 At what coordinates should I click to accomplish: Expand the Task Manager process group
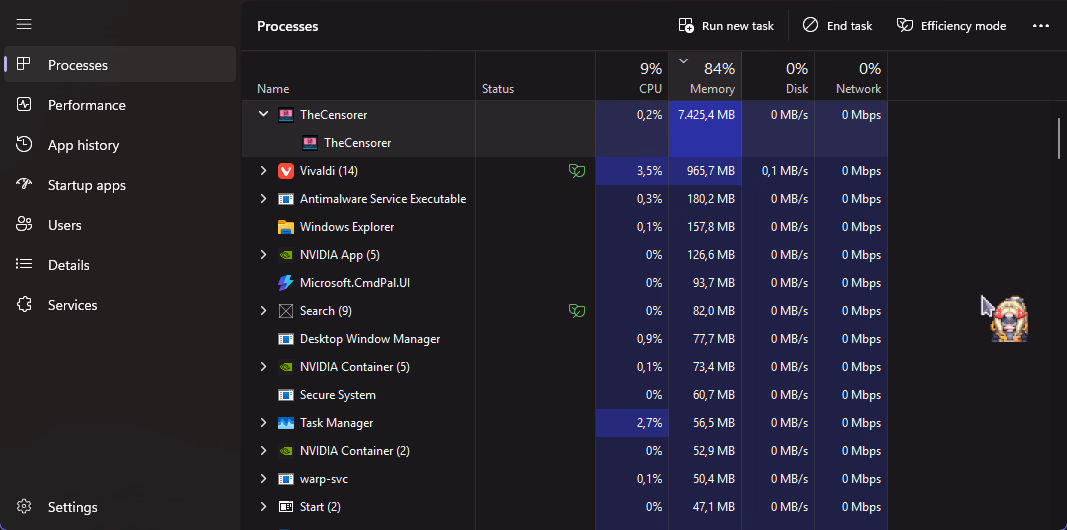[263, 423]
